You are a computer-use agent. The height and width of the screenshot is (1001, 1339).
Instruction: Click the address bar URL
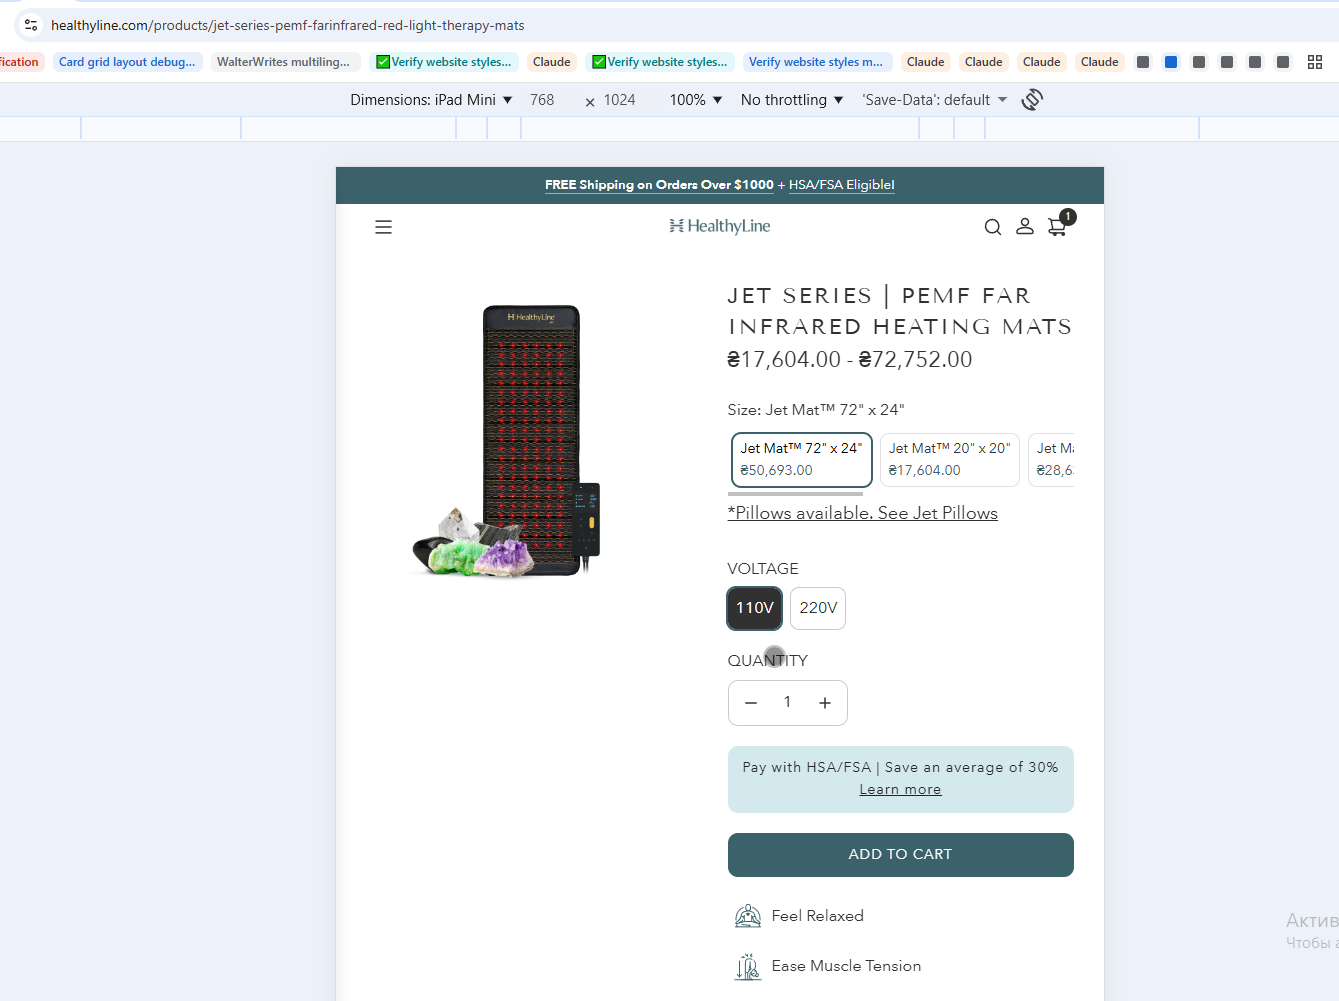[288, 25]
